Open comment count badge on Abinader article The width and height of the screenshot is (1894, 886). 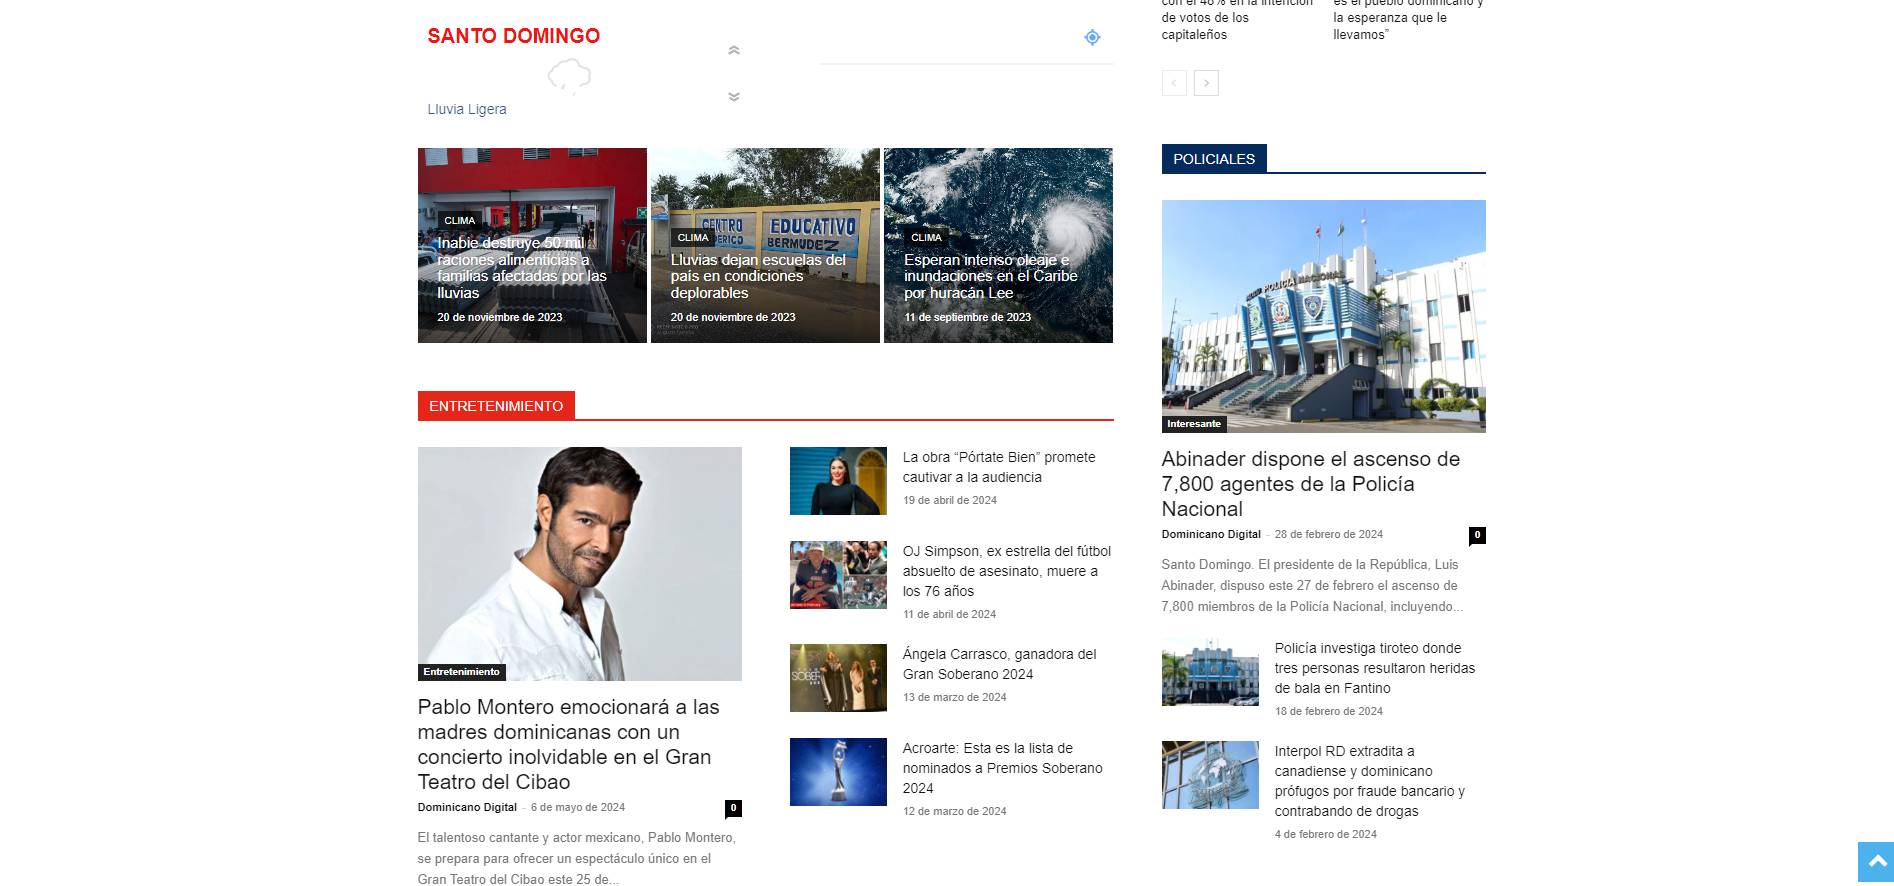tap(1477, 535)
